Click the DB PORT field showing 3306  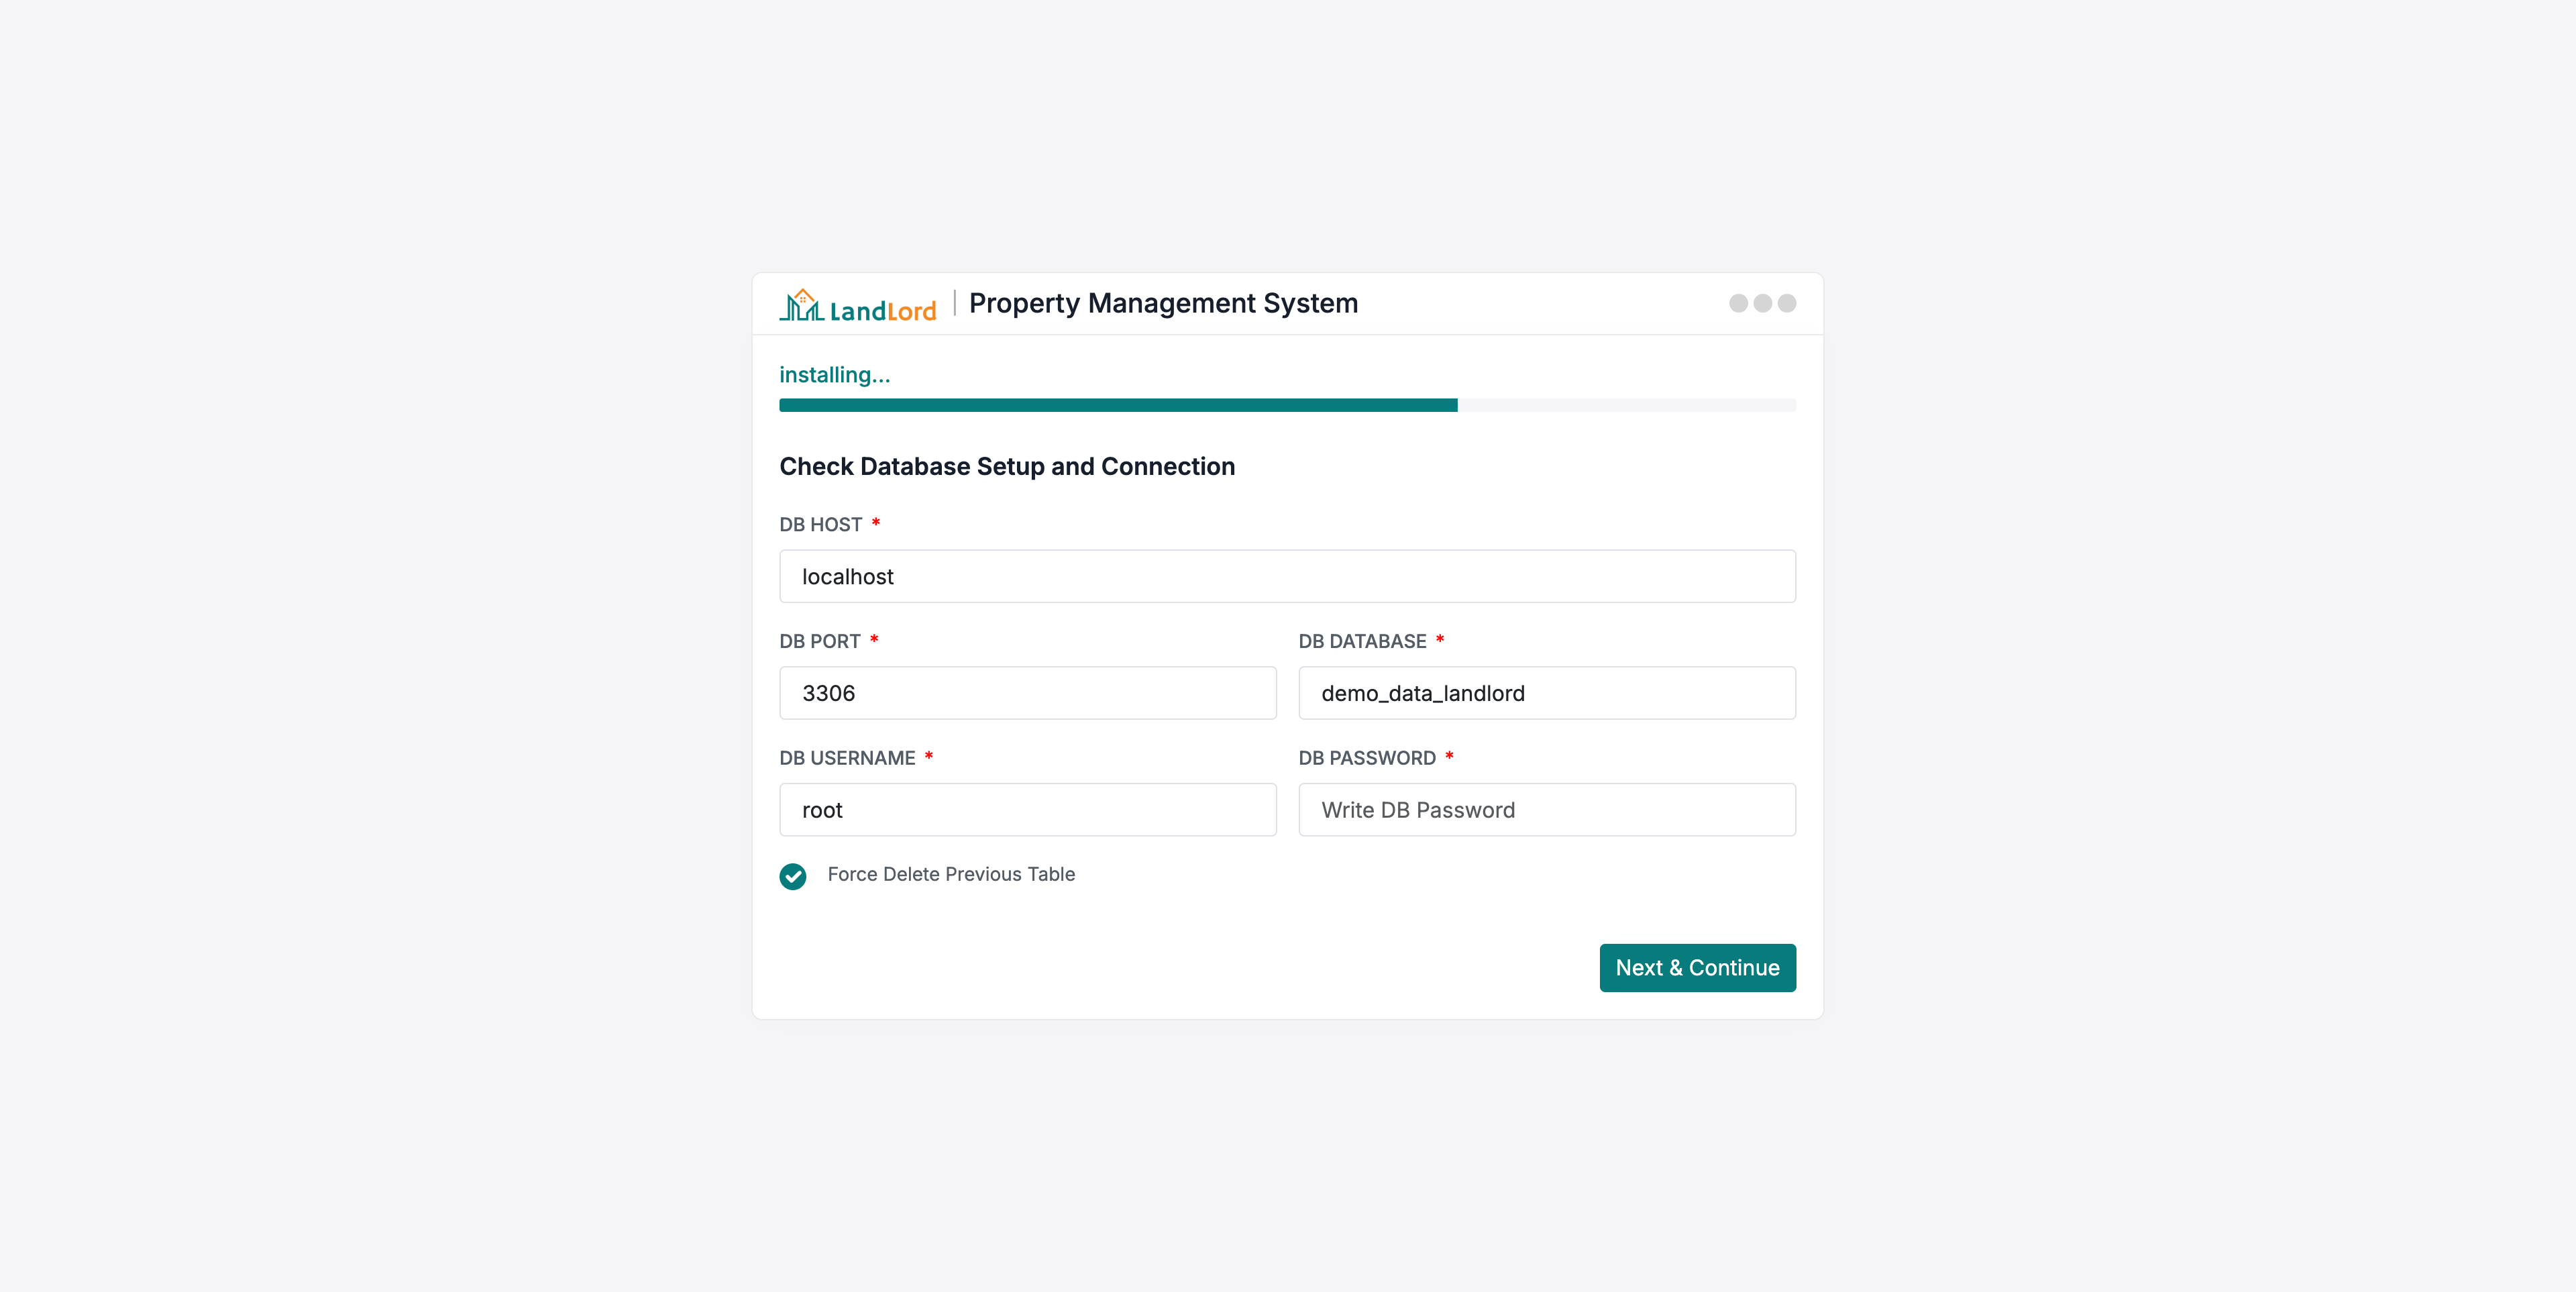click(x=1027, y=693)
